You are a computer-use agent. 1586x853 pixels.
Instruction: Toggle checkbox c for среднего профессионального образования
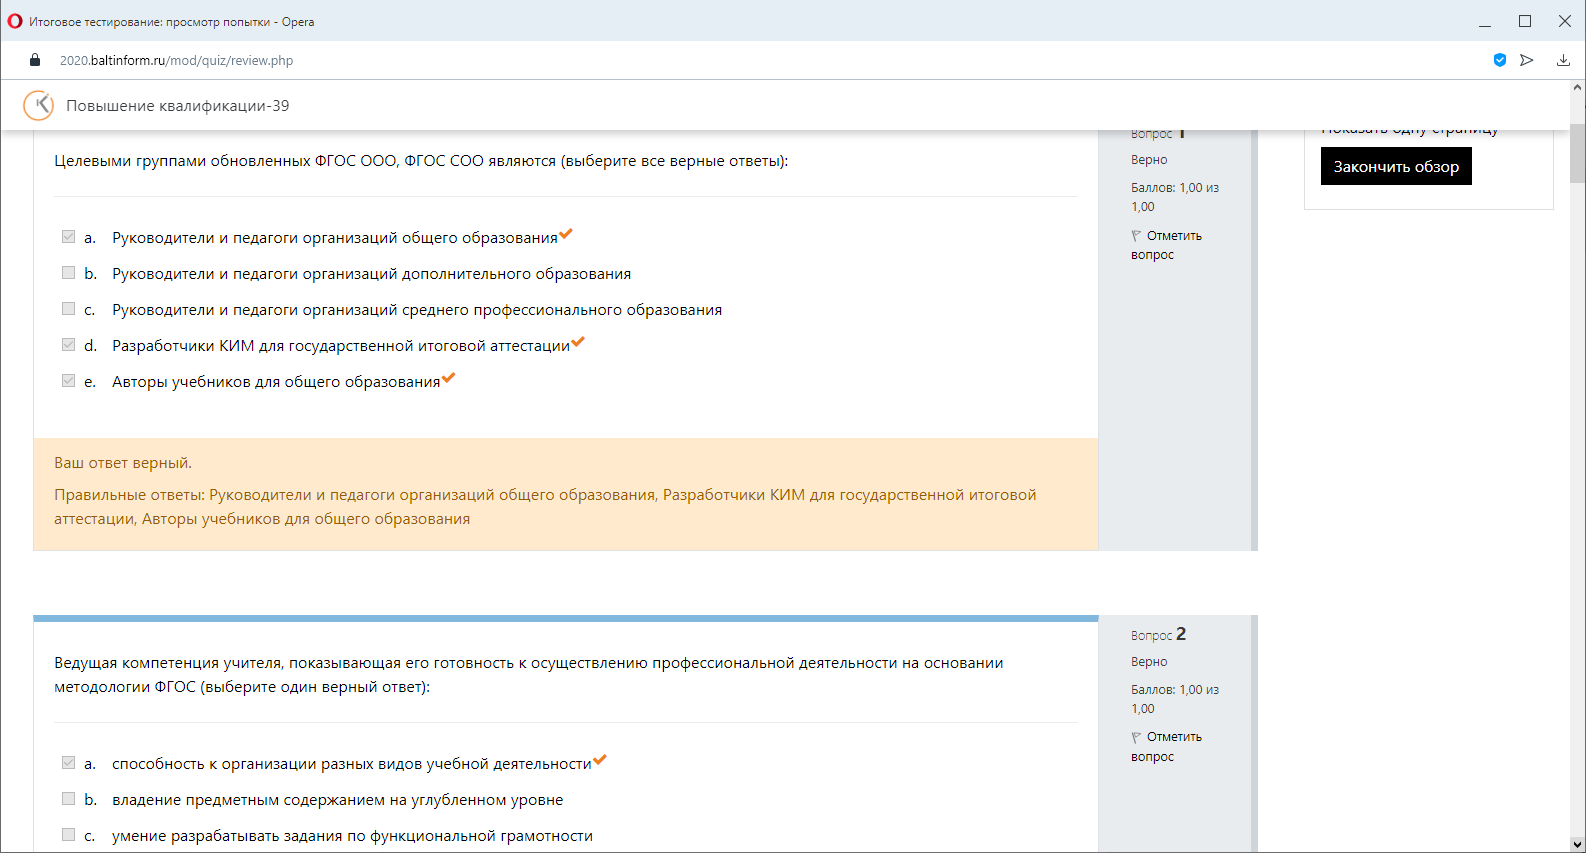68,309
